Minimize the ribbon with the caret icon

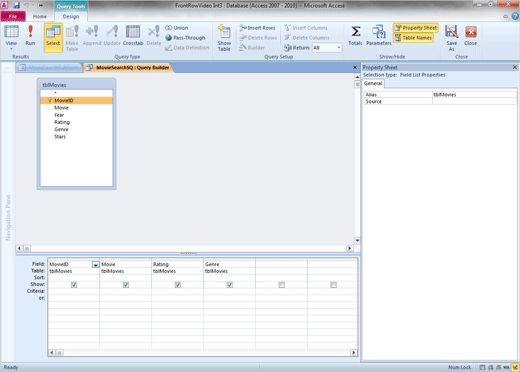point(505,16)
